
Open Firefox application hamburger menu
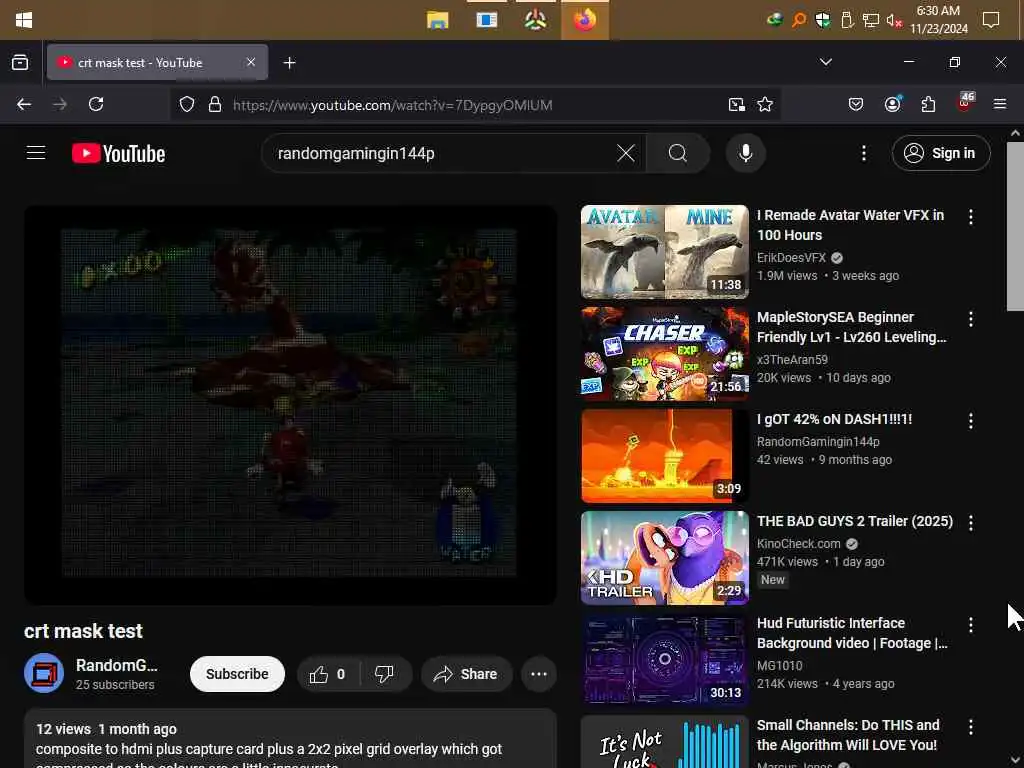pyautogui.click(x=1000, y=104)
